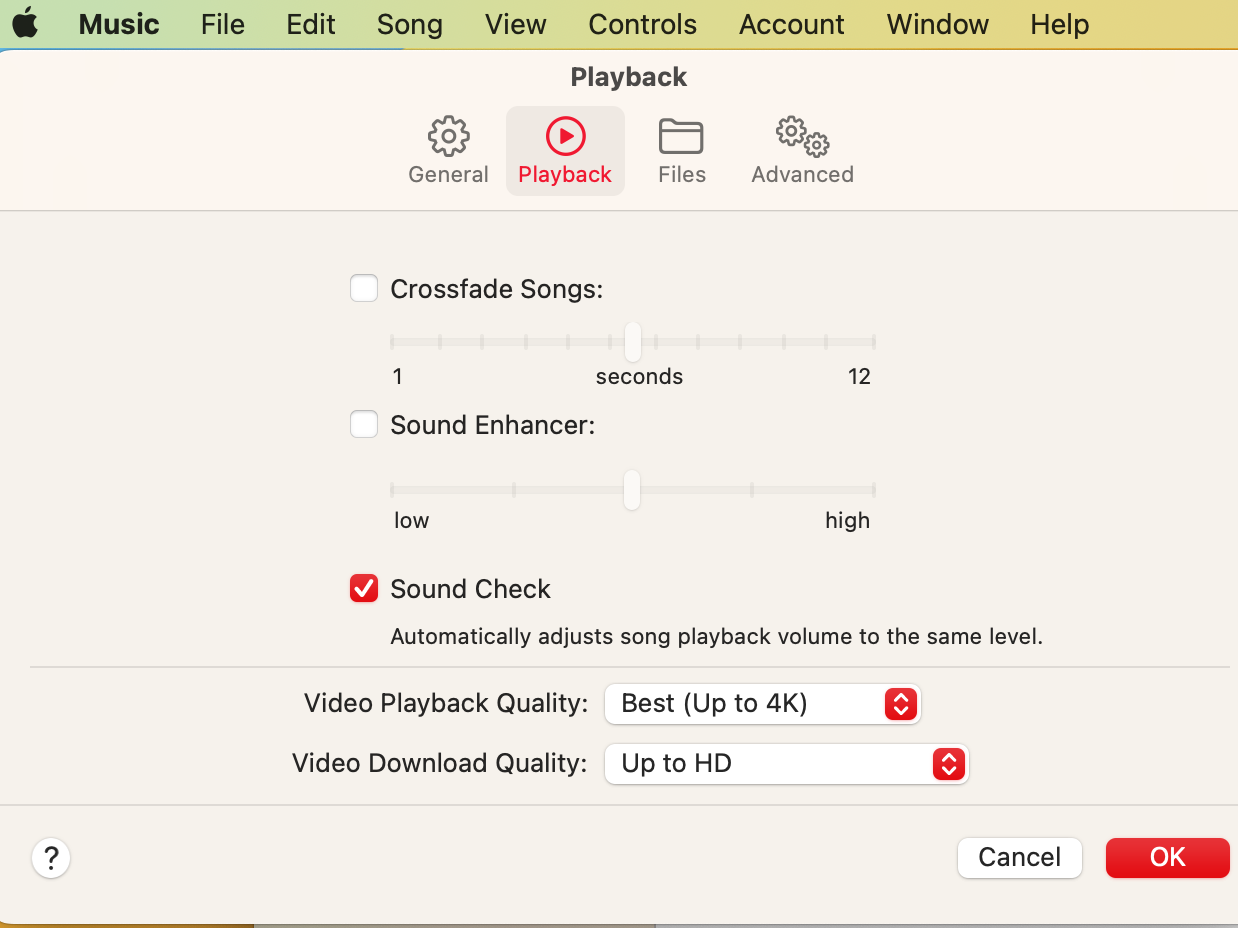Viewport: 1238px width, 928px height.
Task: Open the Help menu
Action: tap(1060, 24)
